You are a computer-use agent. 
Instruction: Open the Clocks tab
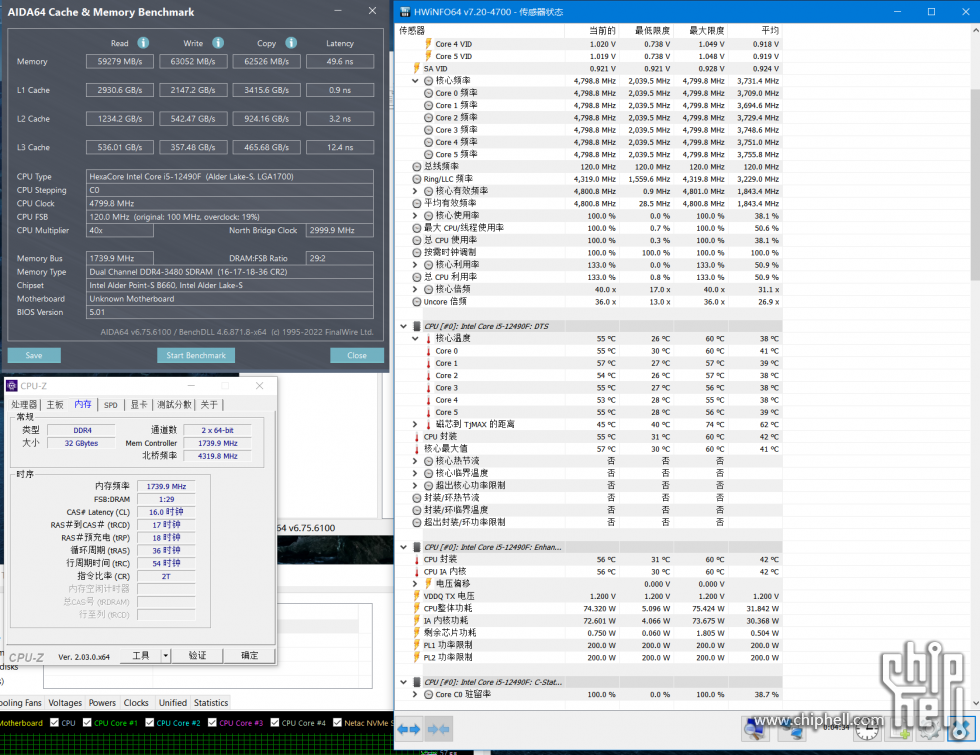(136, 702)
